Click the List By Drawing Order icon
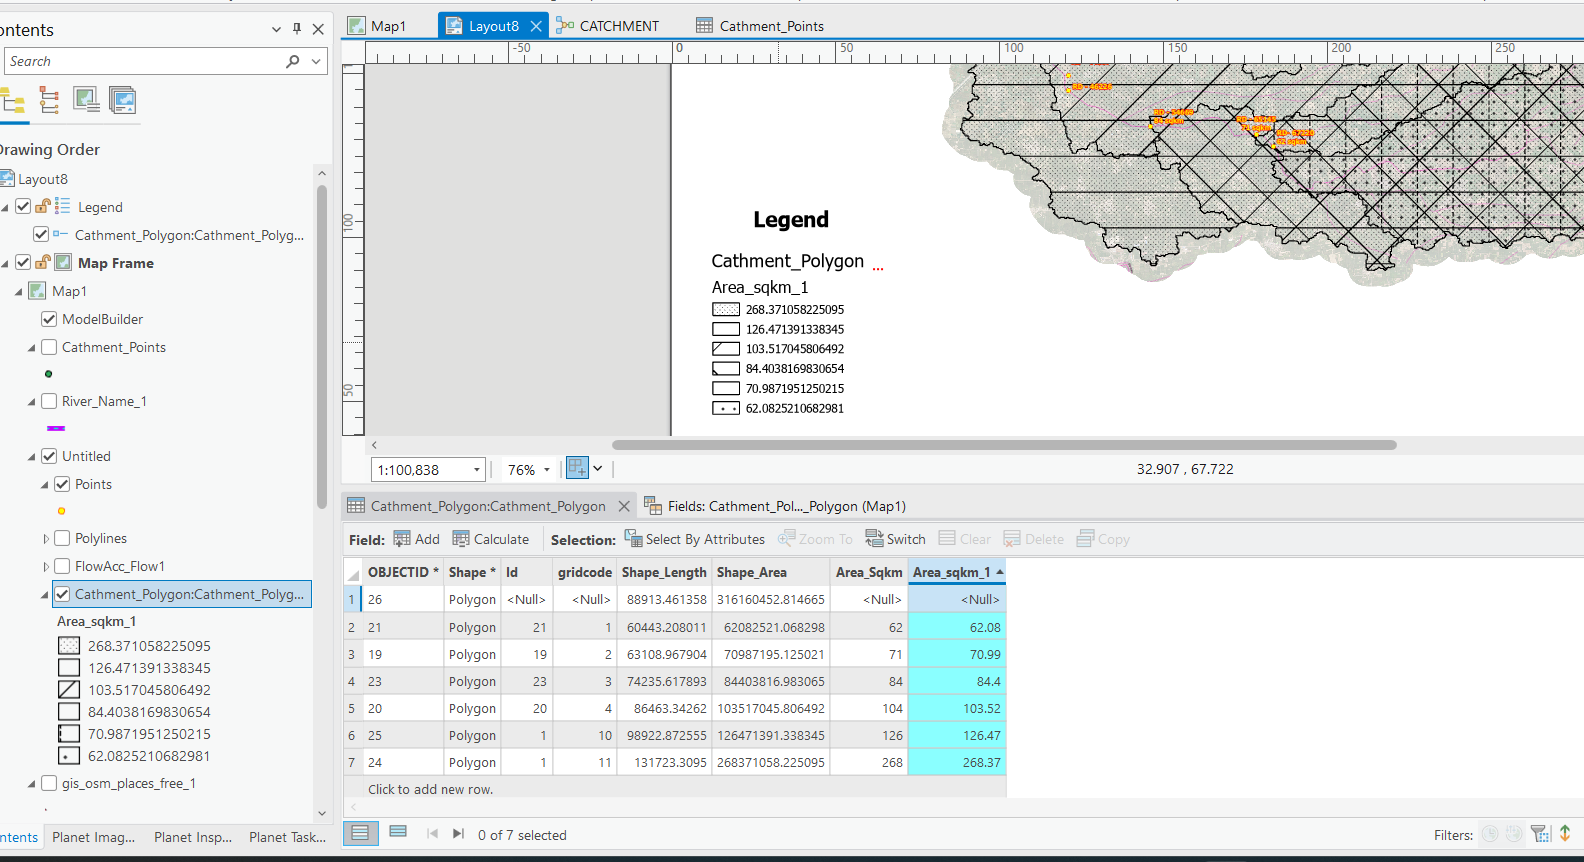The image size is (1584, 862). pyautogui.click(x=13, y=100)
